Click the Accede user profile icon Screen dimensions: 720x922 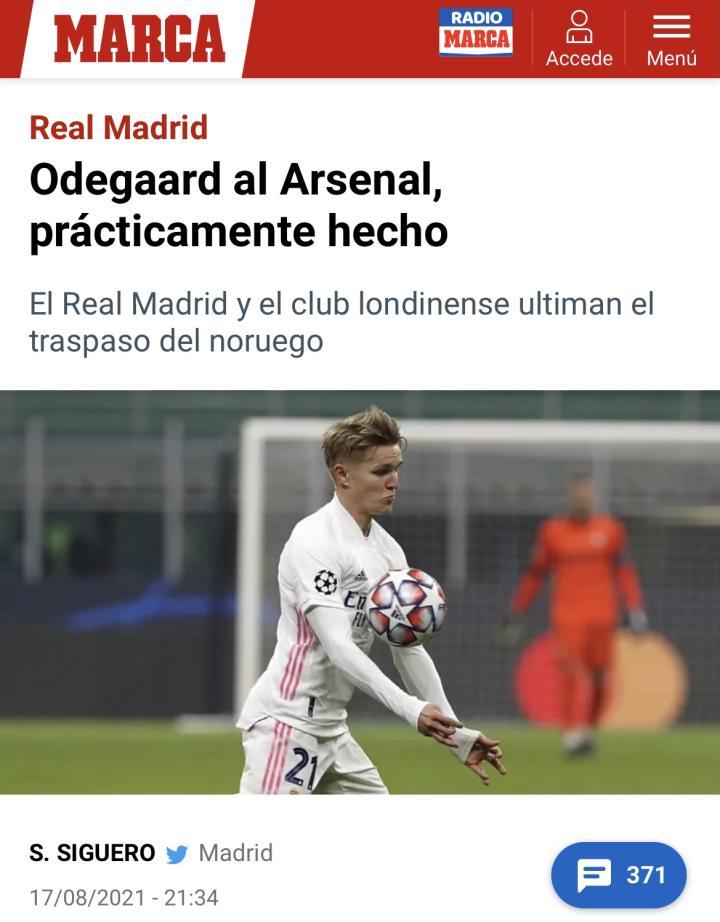[x=579, y=26]
